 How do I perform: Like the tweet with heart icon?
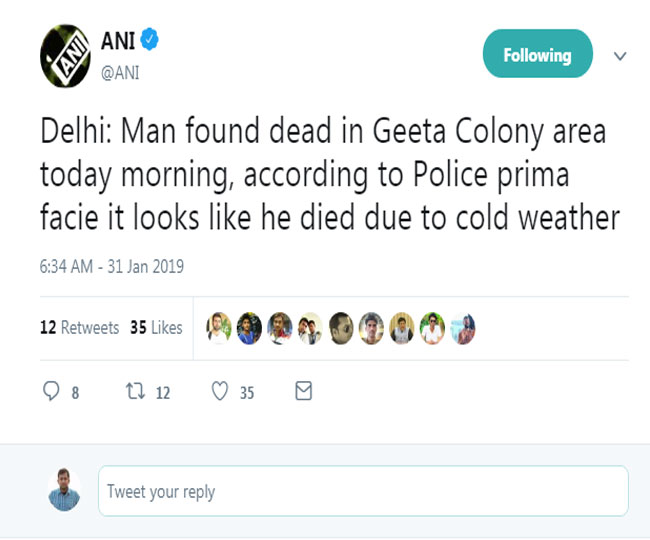click(220, 392)
